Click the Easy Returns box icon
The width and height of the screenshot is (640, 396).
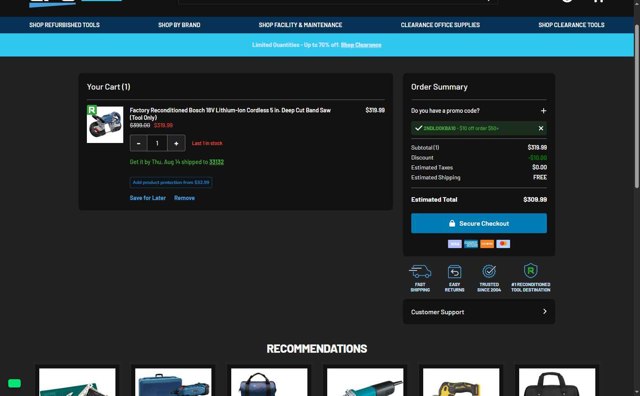pyautogui.click(x=454, y=271)
